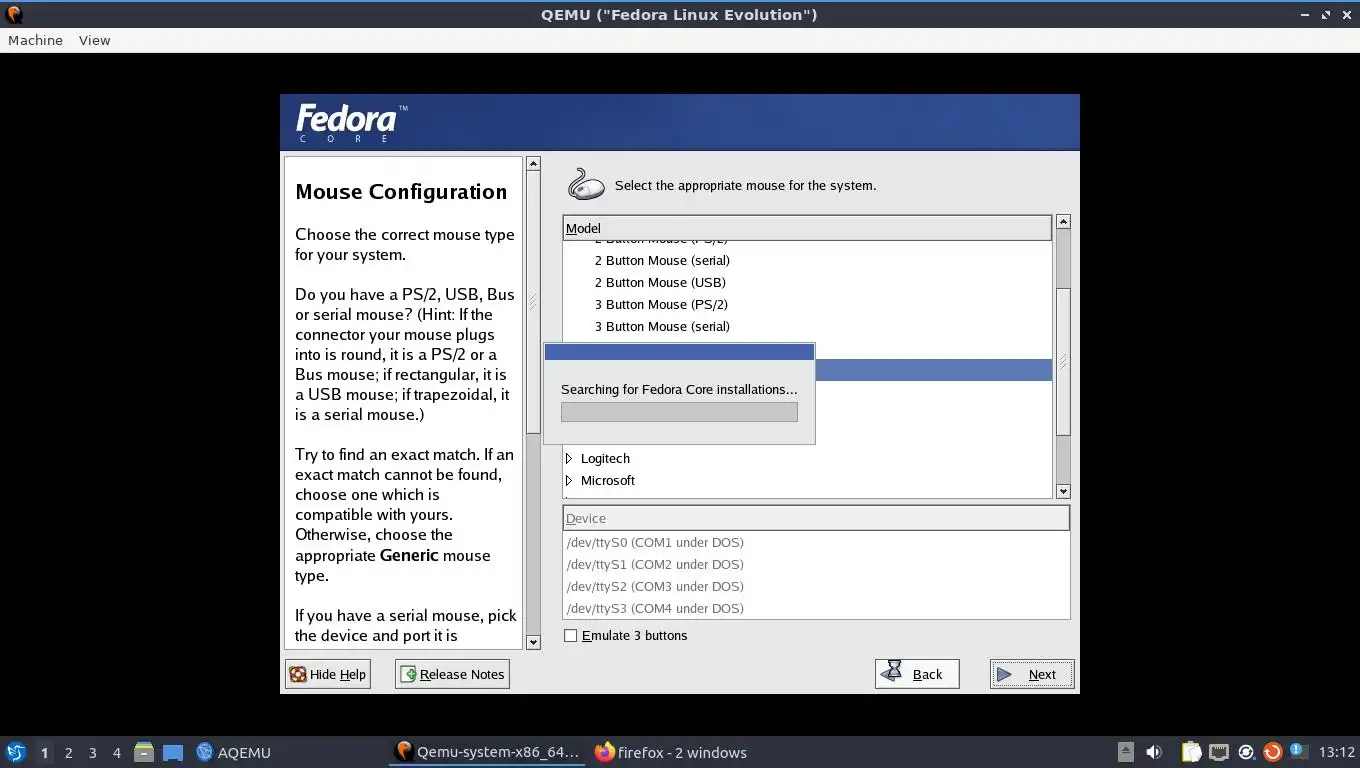Image resolution: width=1360 pixels, height=768 pixels.
Task: Click the Searching progress bar
Action: [679, 411]
